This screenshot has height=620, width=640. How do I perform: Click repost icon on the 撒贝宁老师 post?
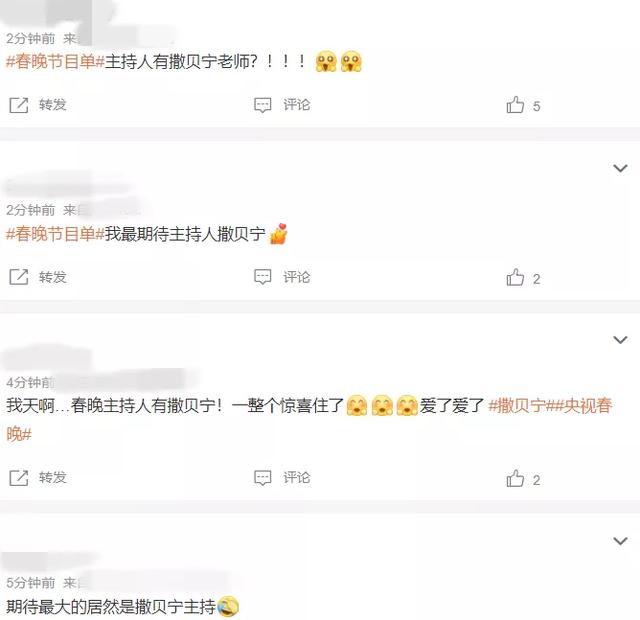pos(19,105)
